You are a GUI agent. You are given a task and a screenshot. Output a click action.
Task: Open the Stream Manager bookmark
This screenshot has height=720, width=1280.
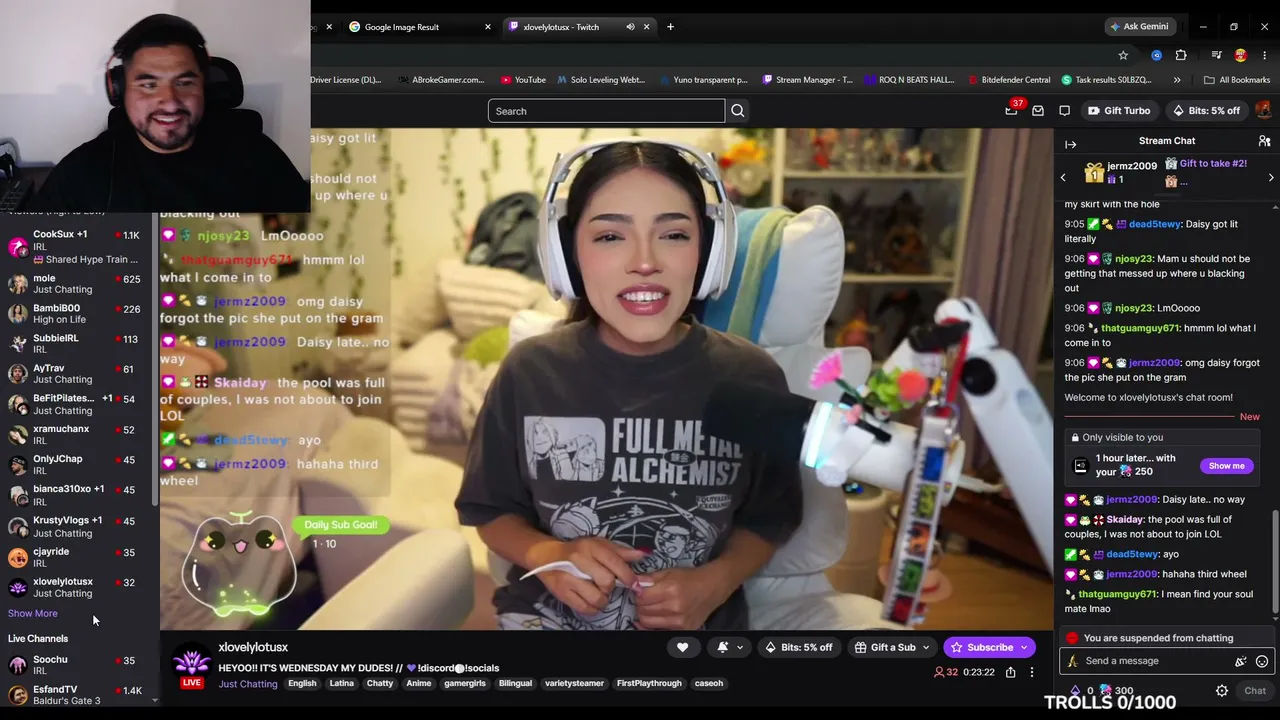(808, 80)
